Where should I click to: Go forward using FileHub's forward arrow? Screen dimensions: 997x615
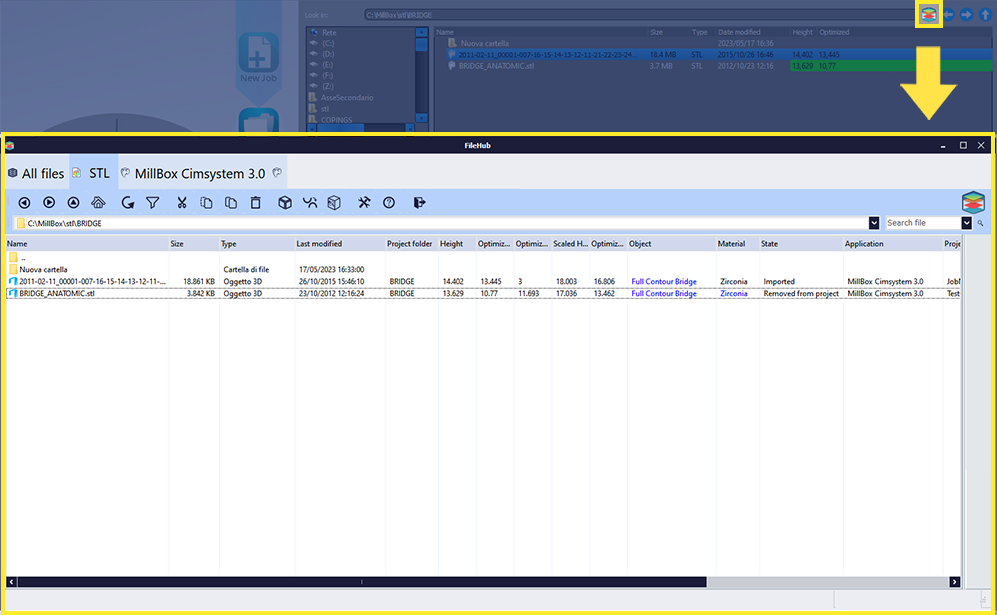tap(49, 203)
